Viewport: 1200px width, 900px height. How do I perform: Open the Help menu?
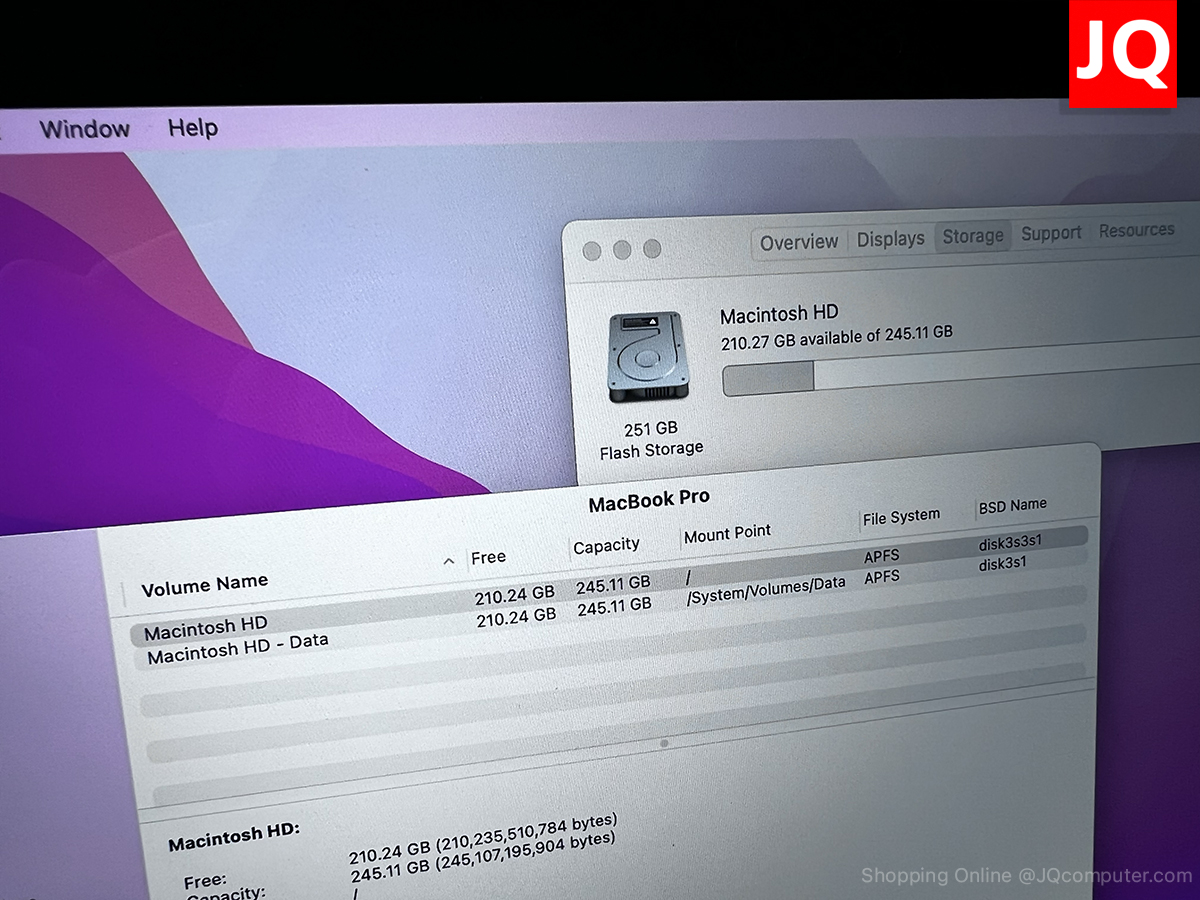[193, 128]
